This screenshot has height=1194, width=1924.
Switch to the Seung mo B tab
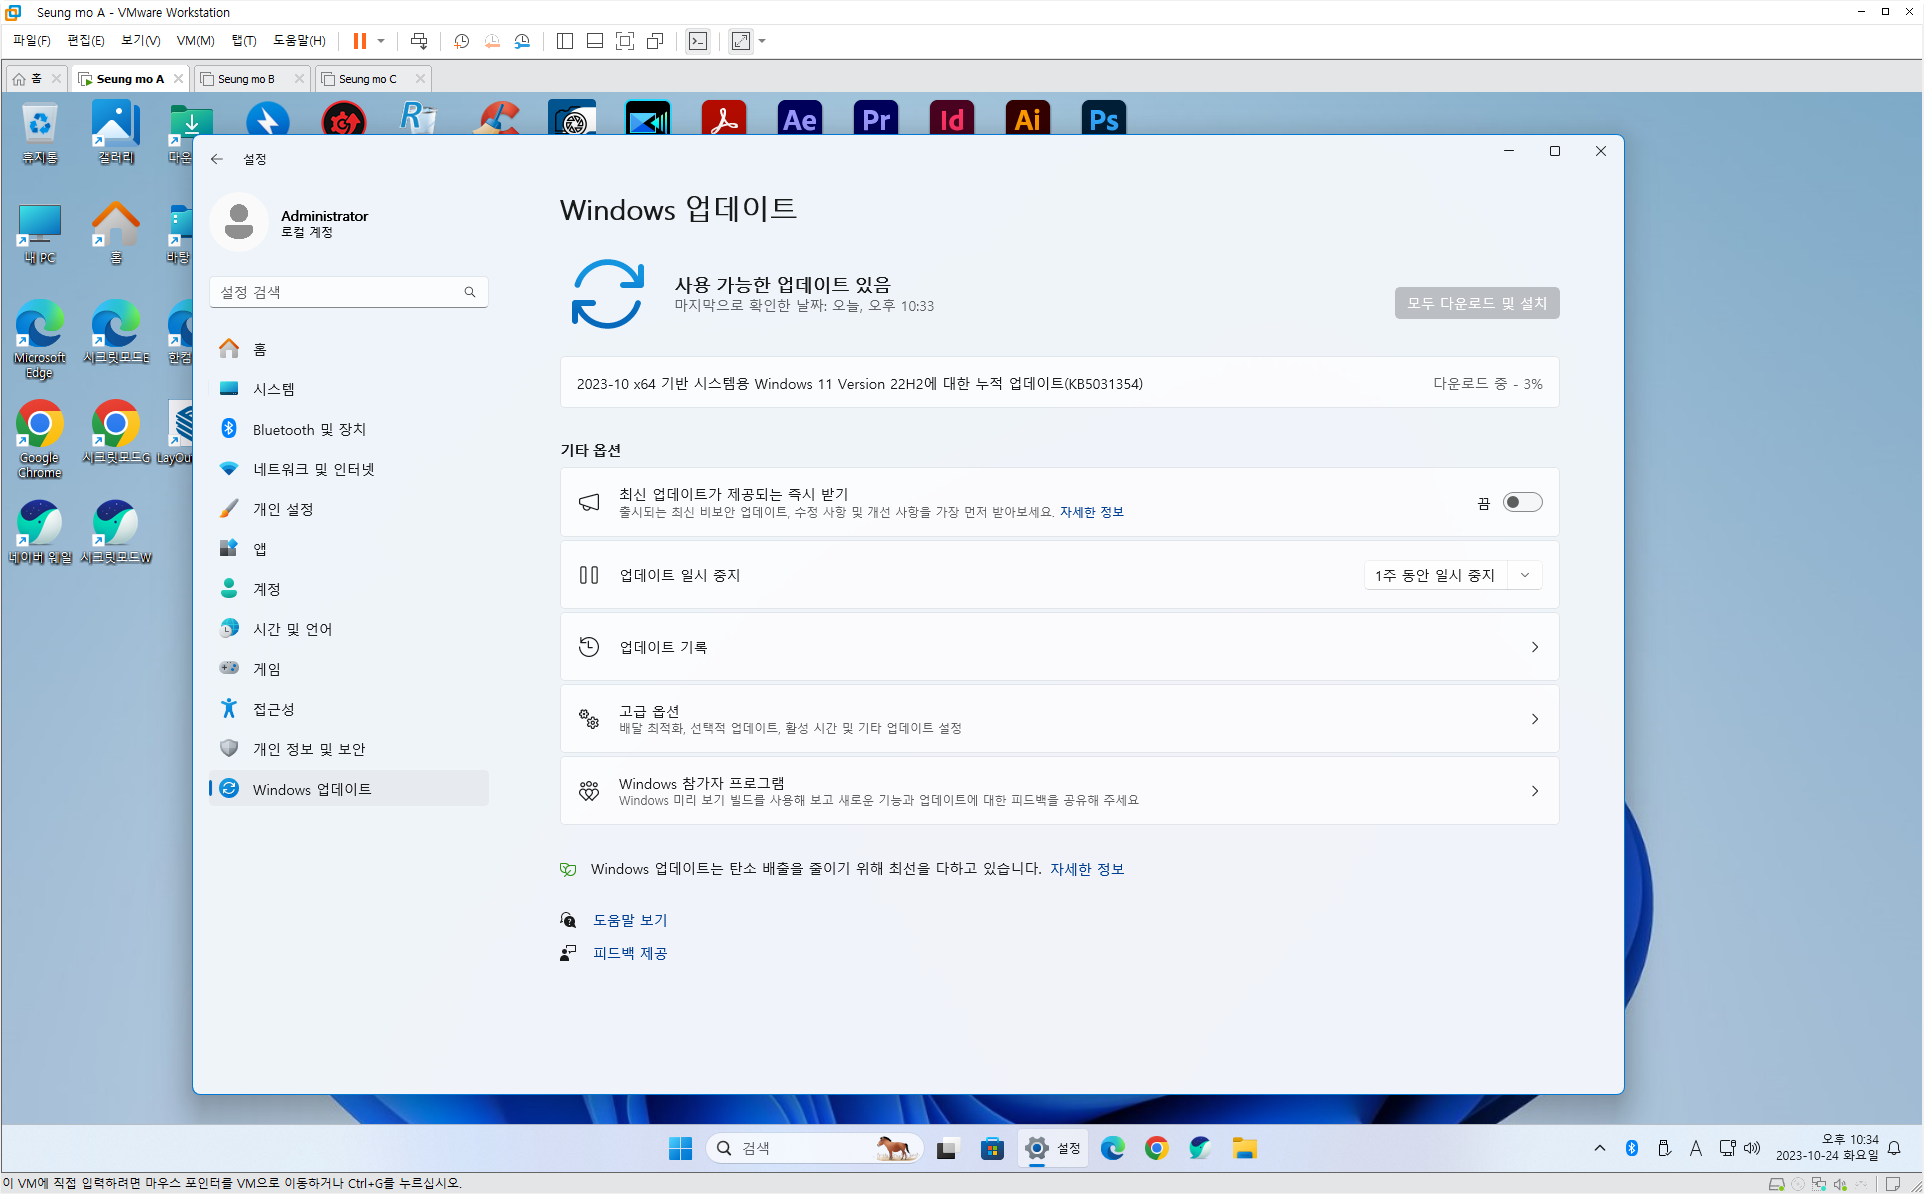[x=246, y=79]
